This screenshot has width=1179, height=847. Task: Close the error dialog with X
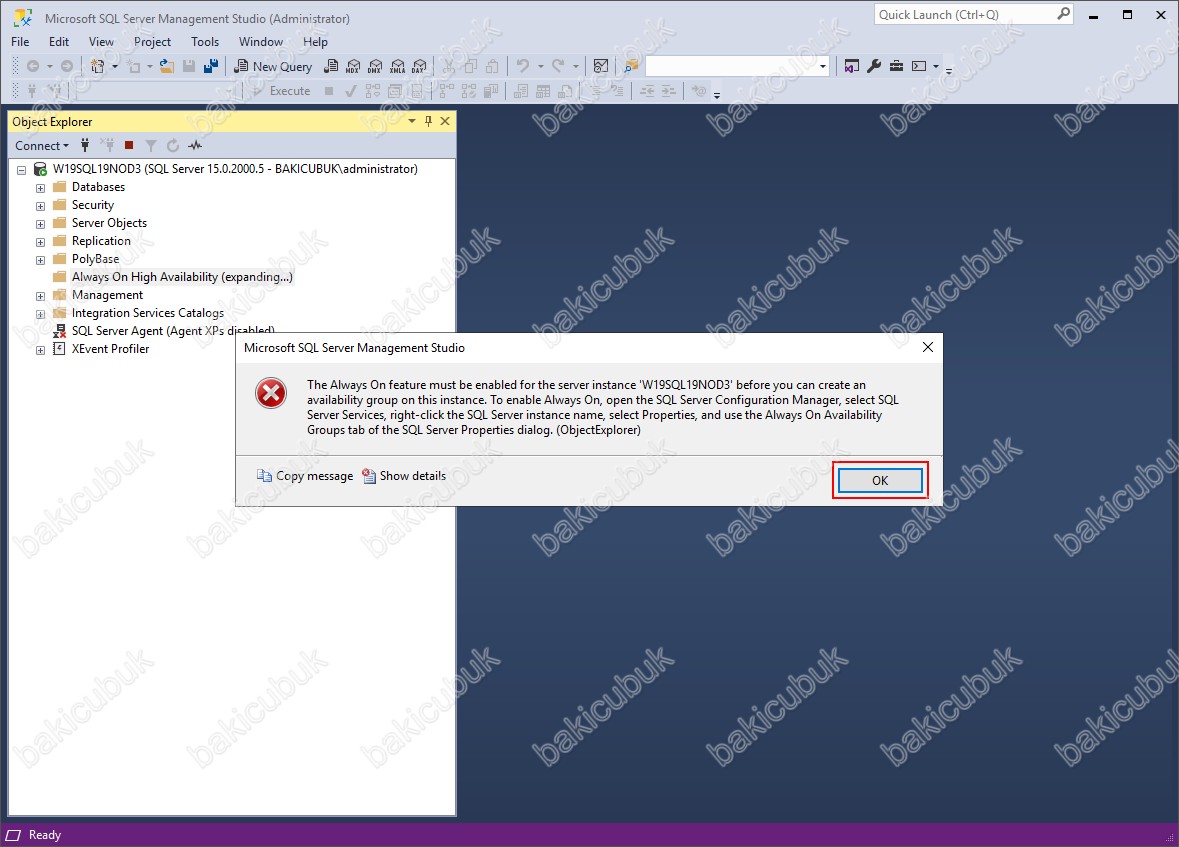(928, 347)
